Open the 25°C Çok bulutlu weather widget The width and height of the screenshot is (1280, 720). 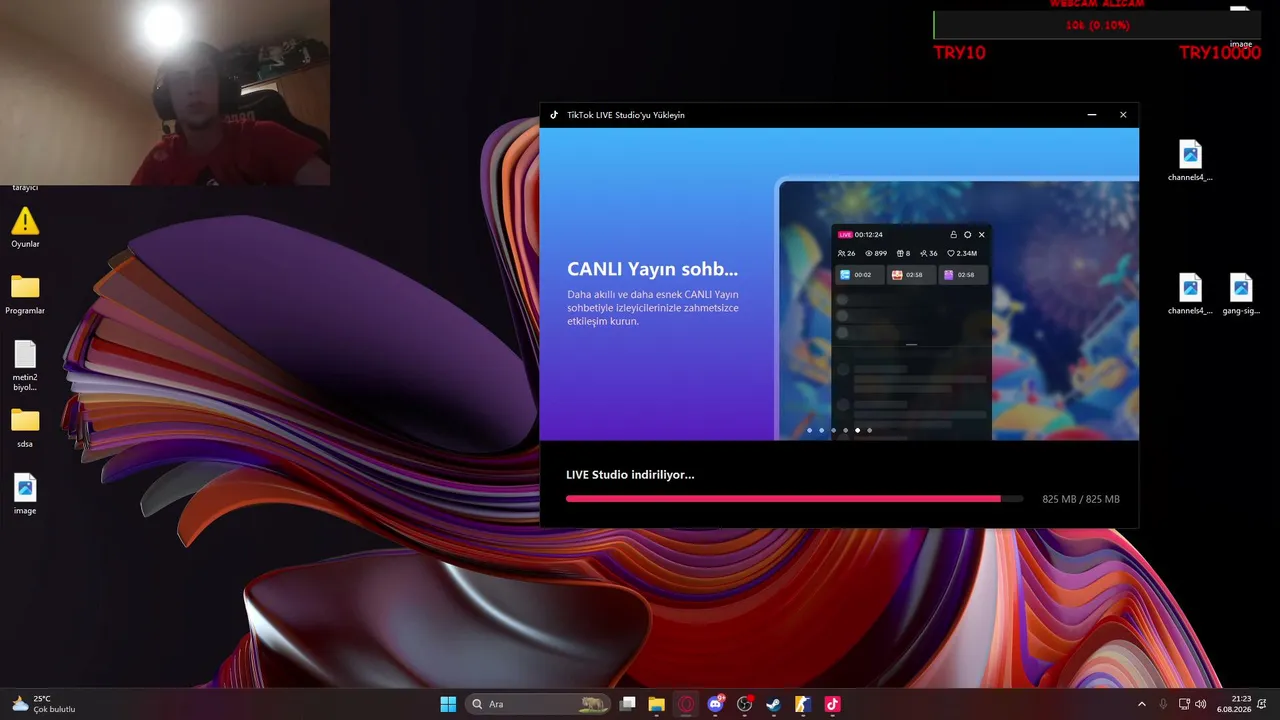coord(44,704)
